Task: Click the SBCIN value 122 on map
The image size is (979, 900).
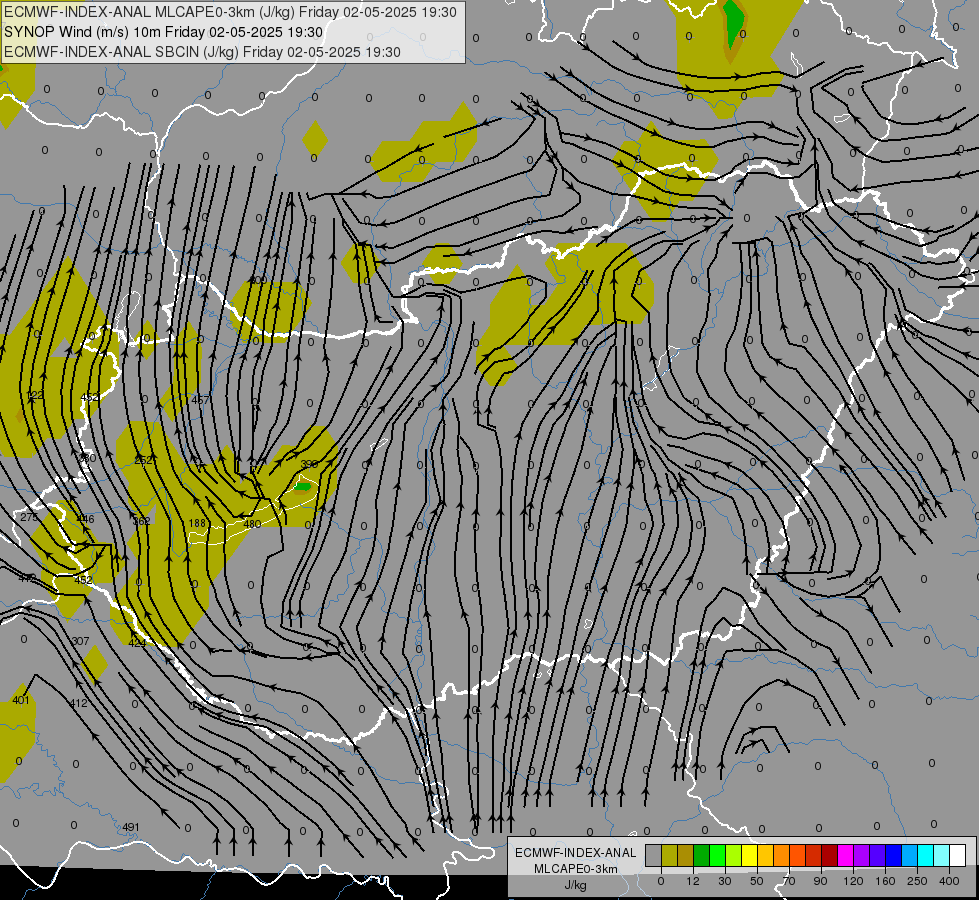Action: (x=36, y=395)
